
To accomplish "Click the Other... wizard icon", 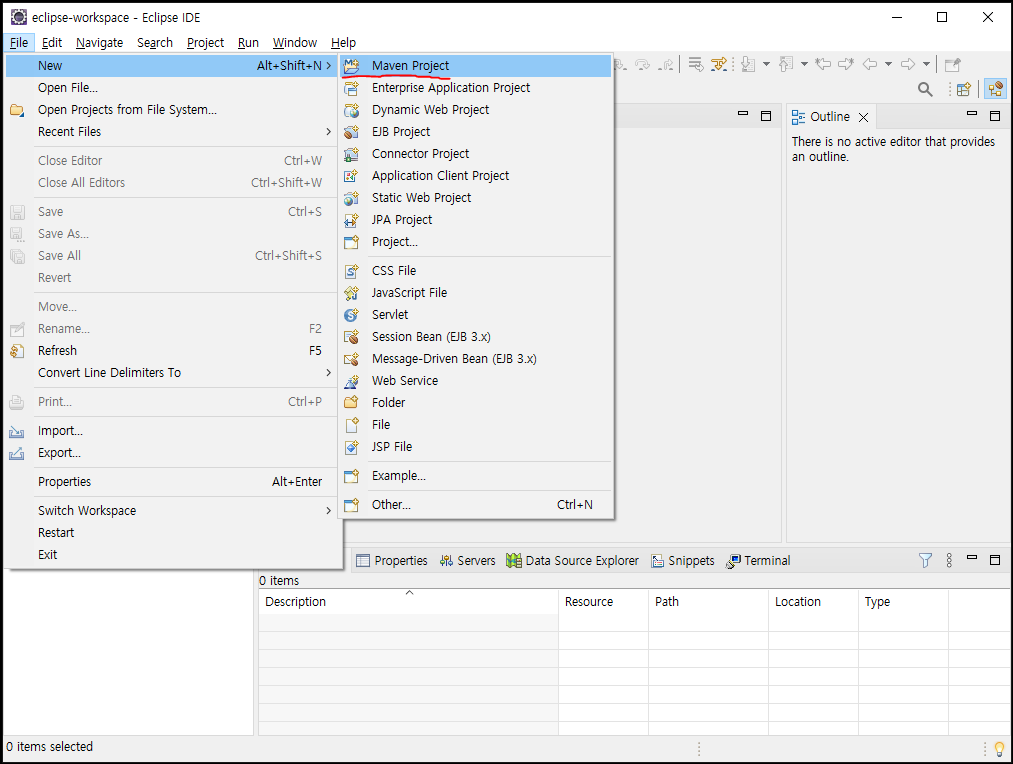I will [x=351, y=505].
